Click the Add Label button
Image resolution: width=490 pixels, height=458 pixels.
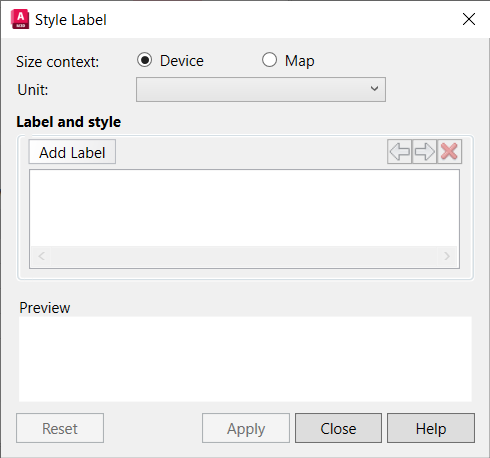72,152
